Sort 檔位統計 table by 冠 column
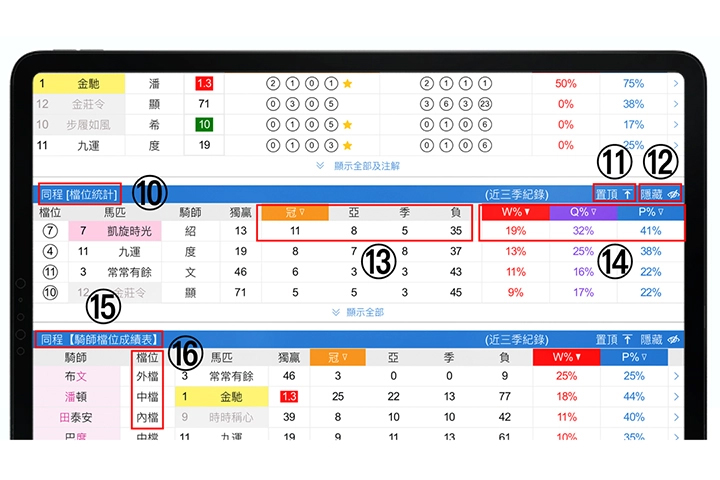 tap(295, 212)
